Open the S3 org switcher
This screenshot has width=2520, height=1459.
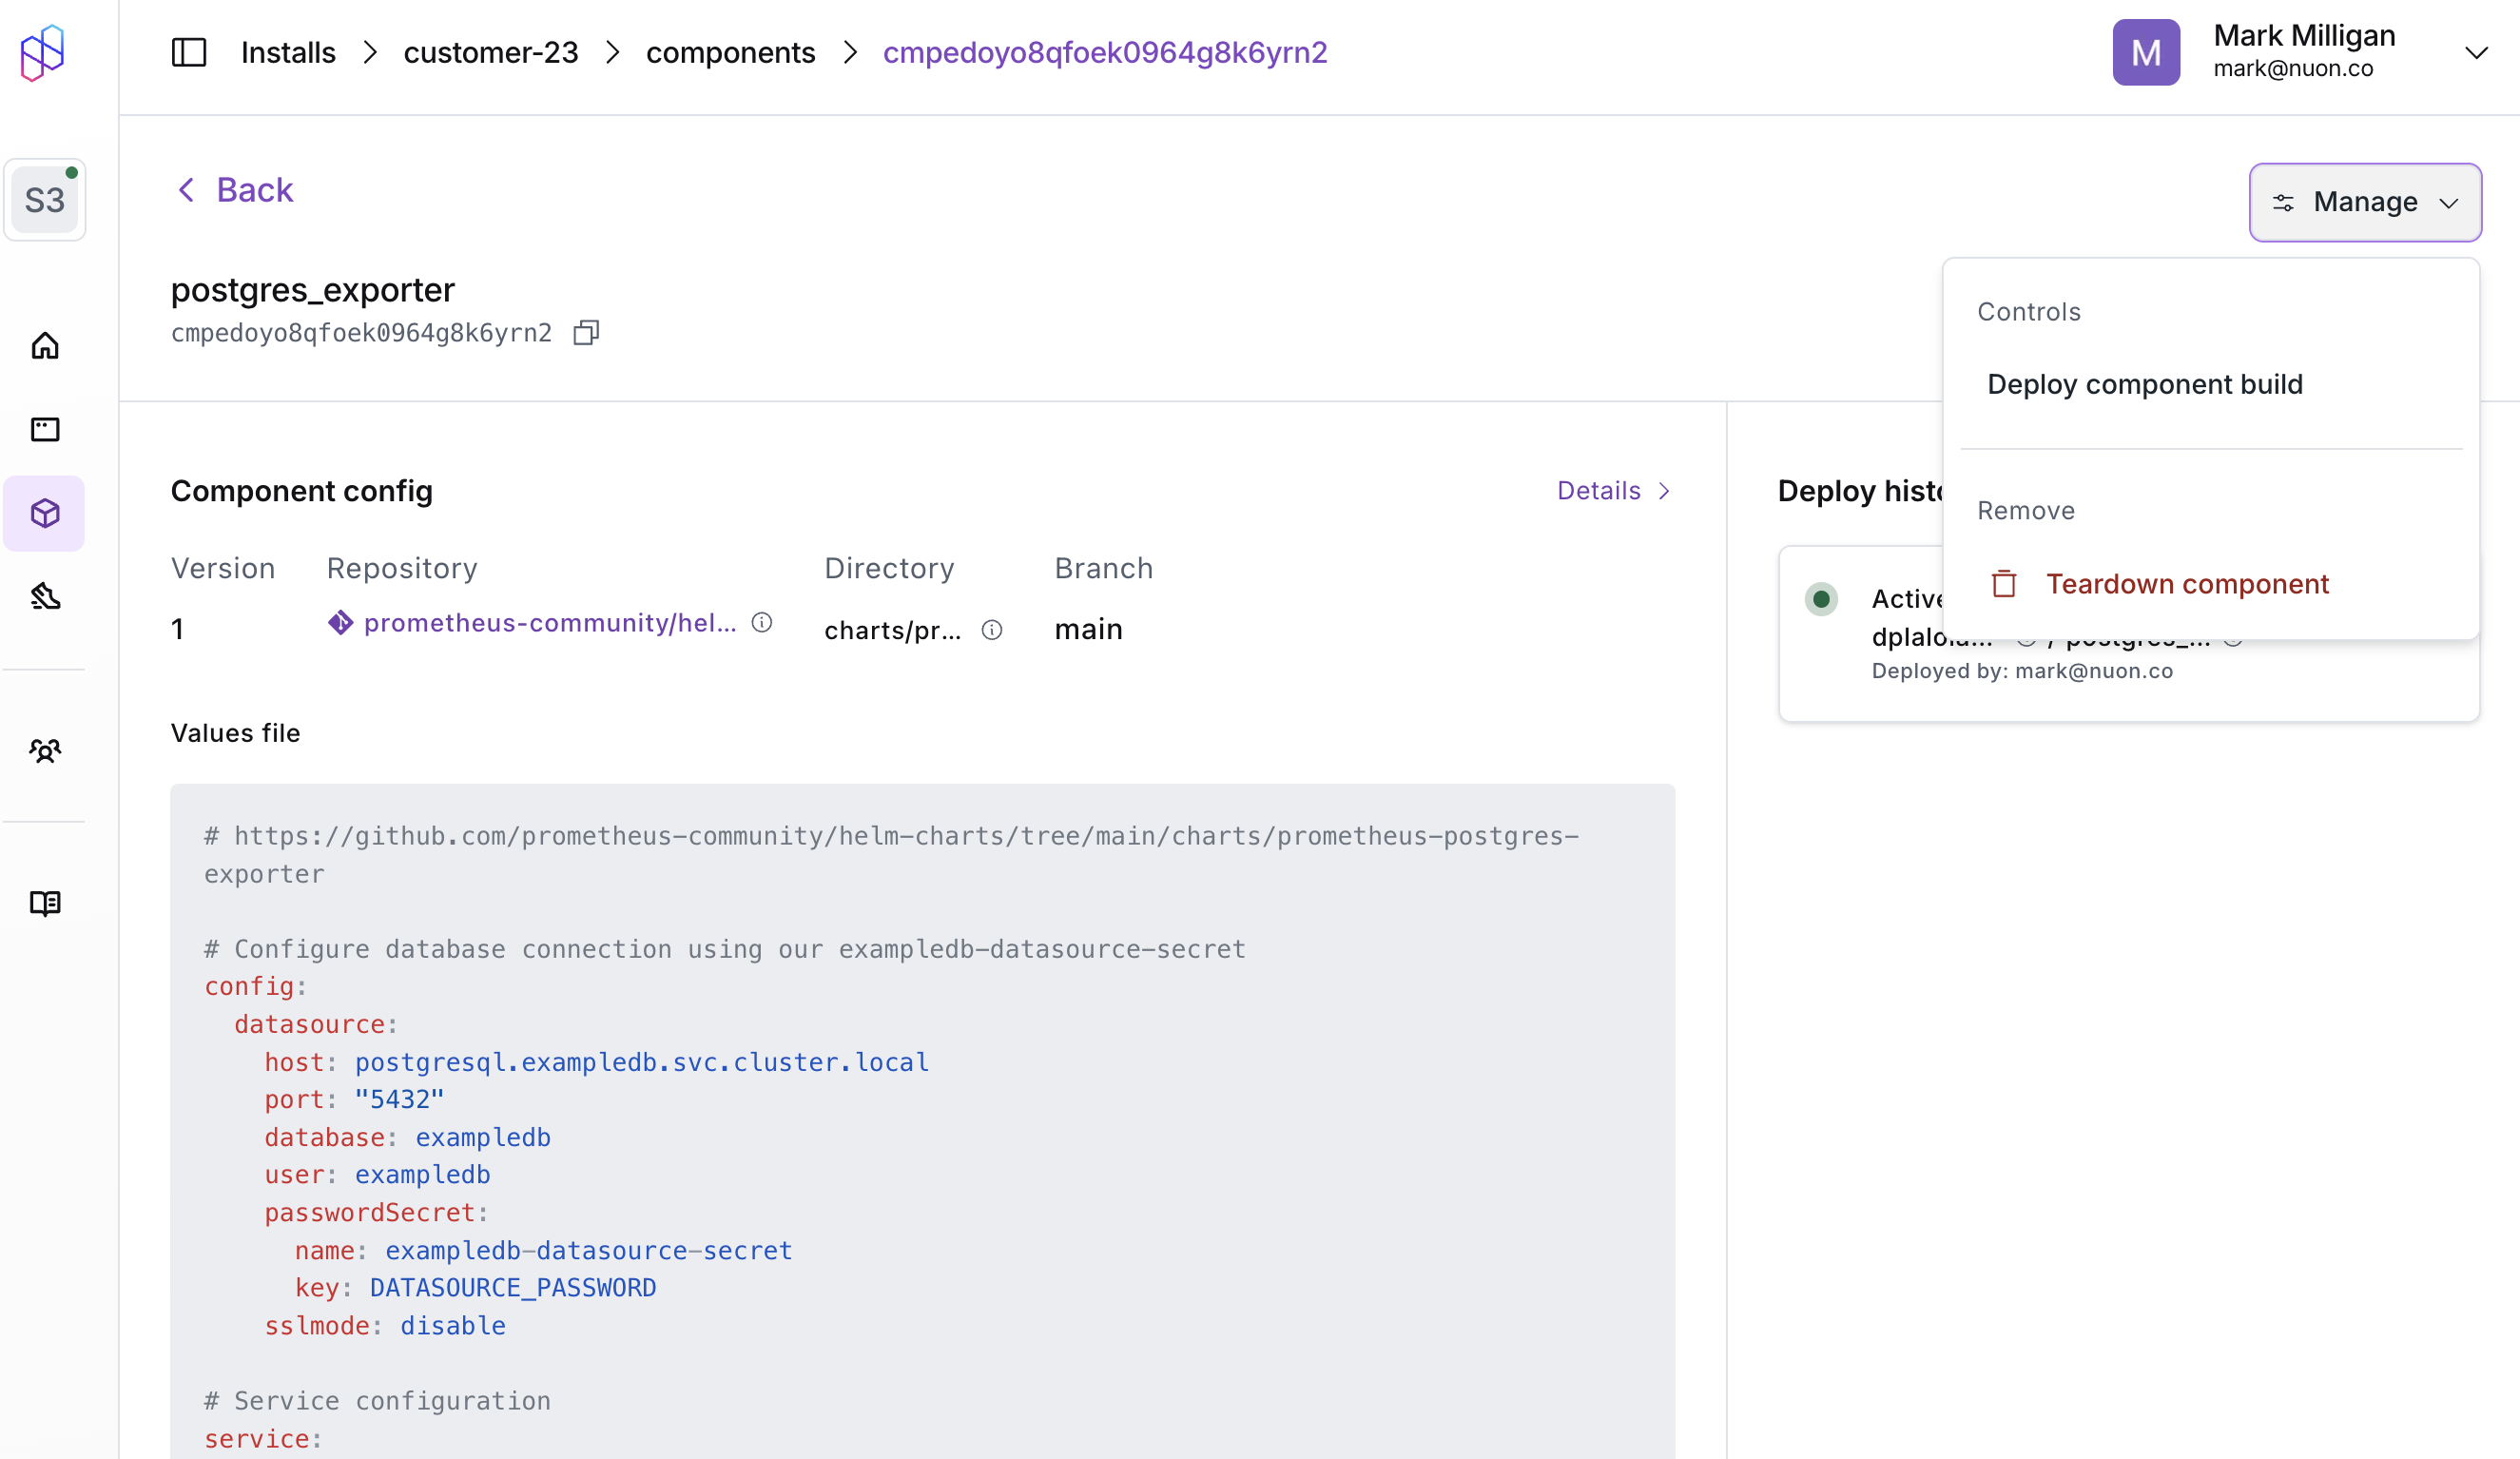click(45, 200)
